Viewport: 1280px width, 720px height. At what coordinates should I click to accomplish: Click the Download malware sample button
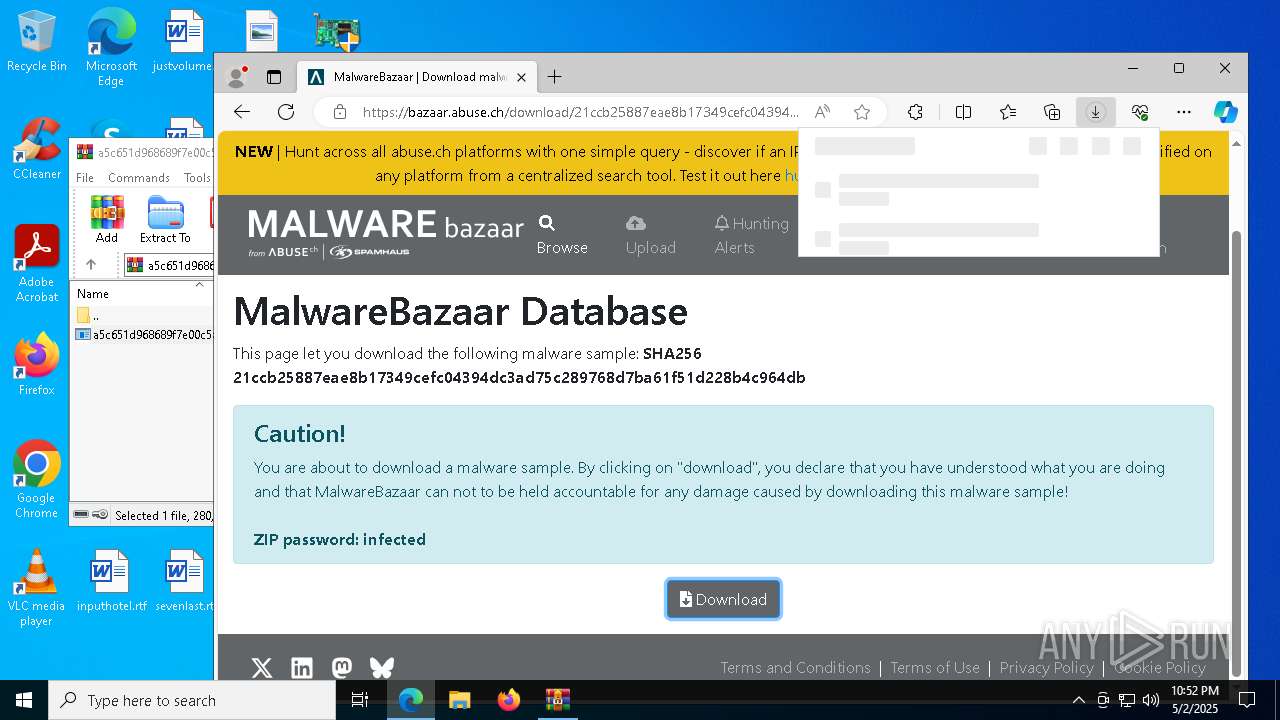point(723,599)
